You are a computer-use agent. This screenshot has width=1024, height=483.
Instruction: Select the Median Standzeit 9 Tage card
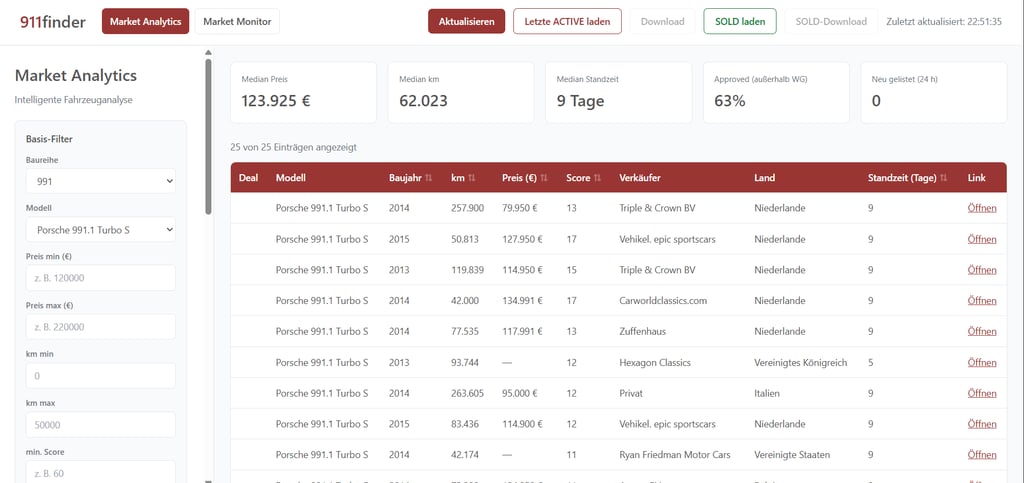point(618,93)
